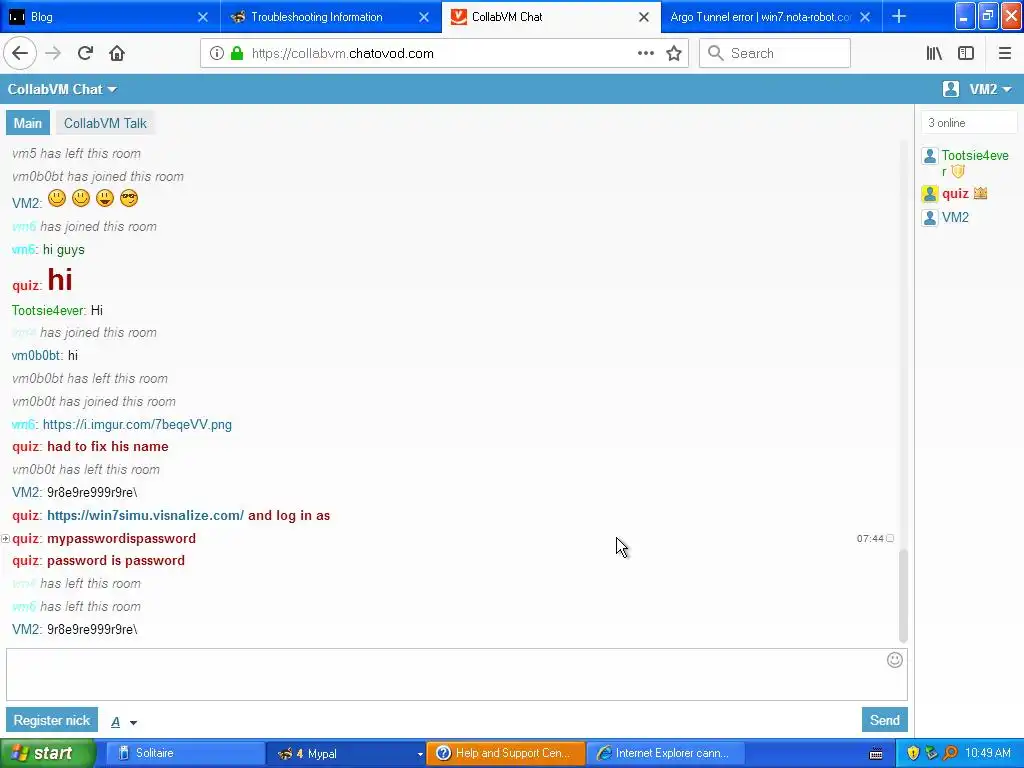The image size is (1024, 768).
Task: Open the emoji picker in message box
Action: [x=895, y=660]
